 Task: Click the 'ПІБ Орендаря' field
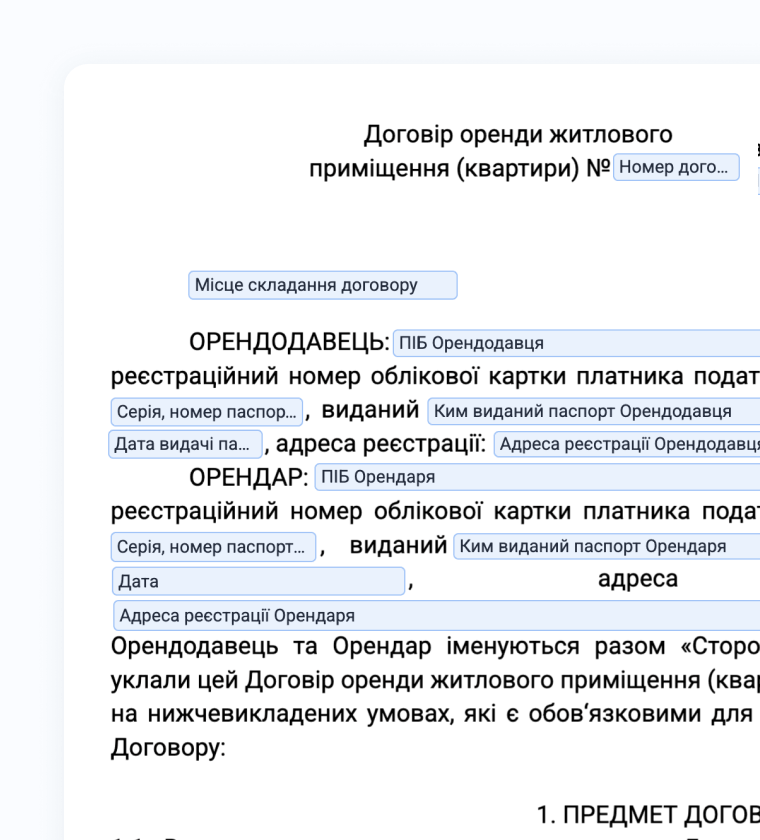537,477
